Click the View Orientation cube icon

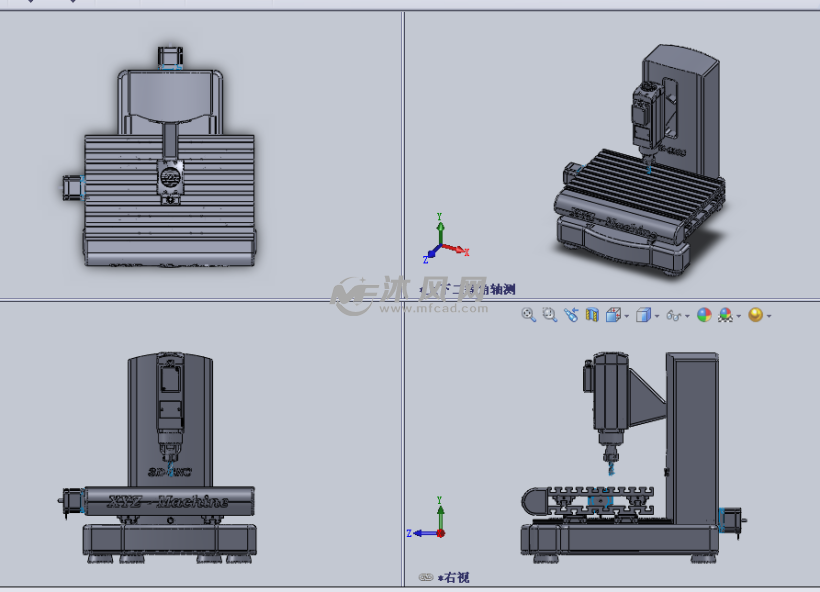(613, 315)
